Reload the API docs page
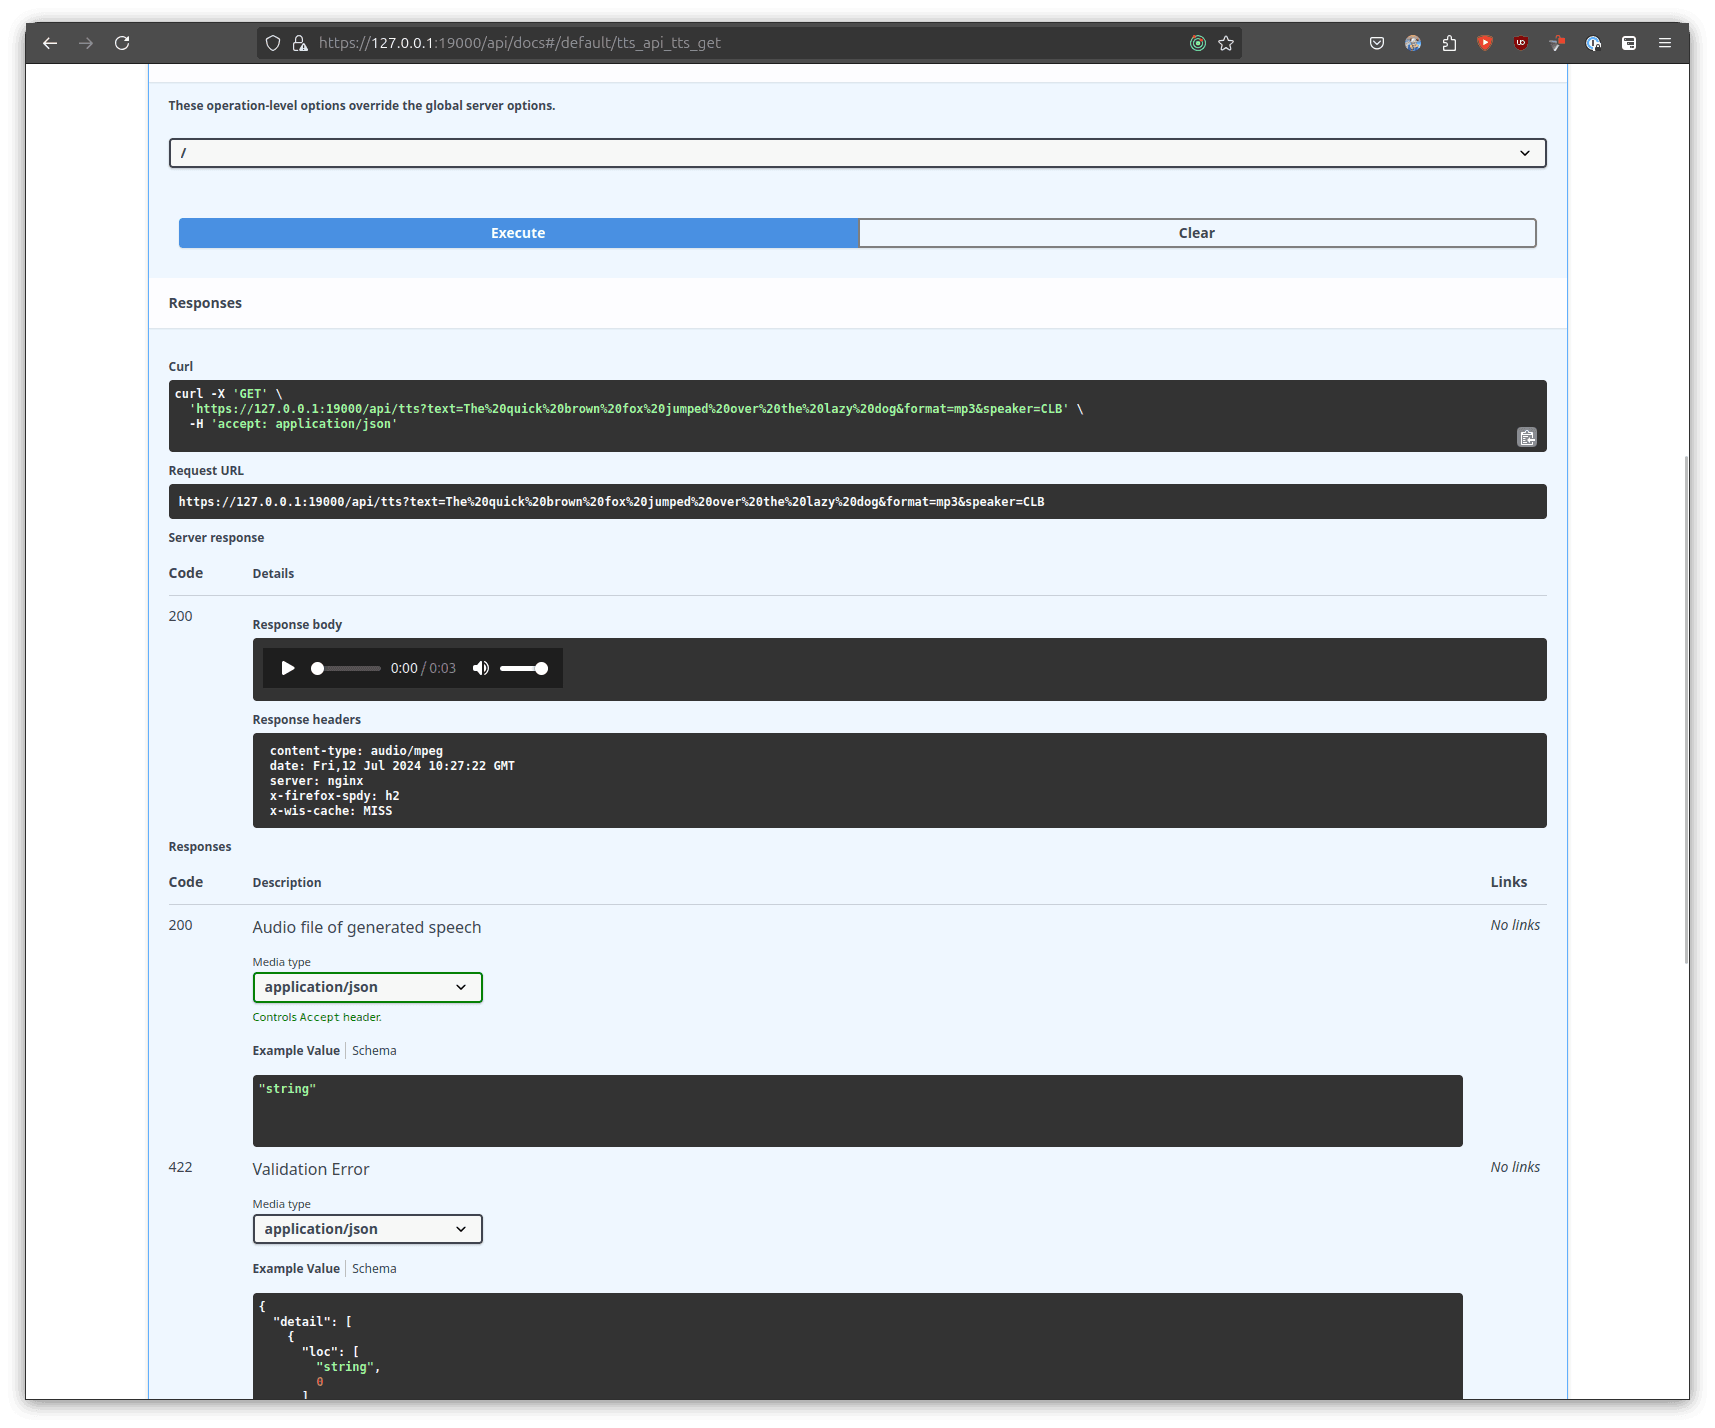 [x=122, y=43]
